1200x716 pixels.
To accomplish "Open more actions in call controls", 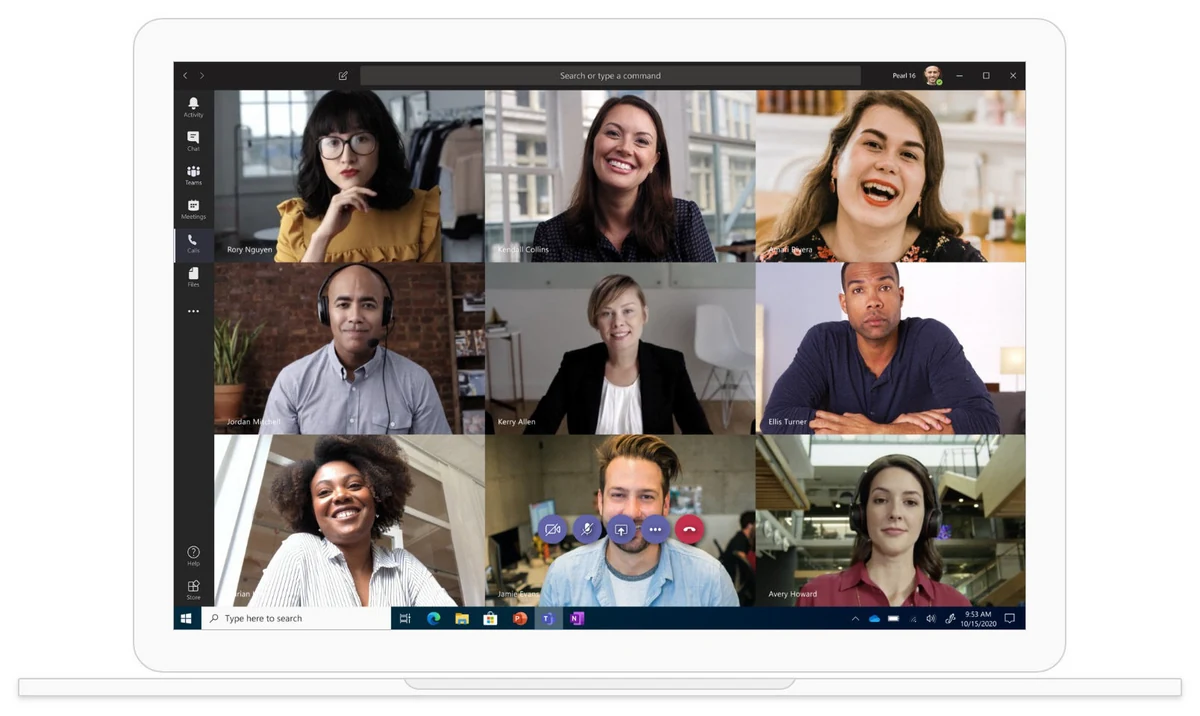I will point(655,529).
